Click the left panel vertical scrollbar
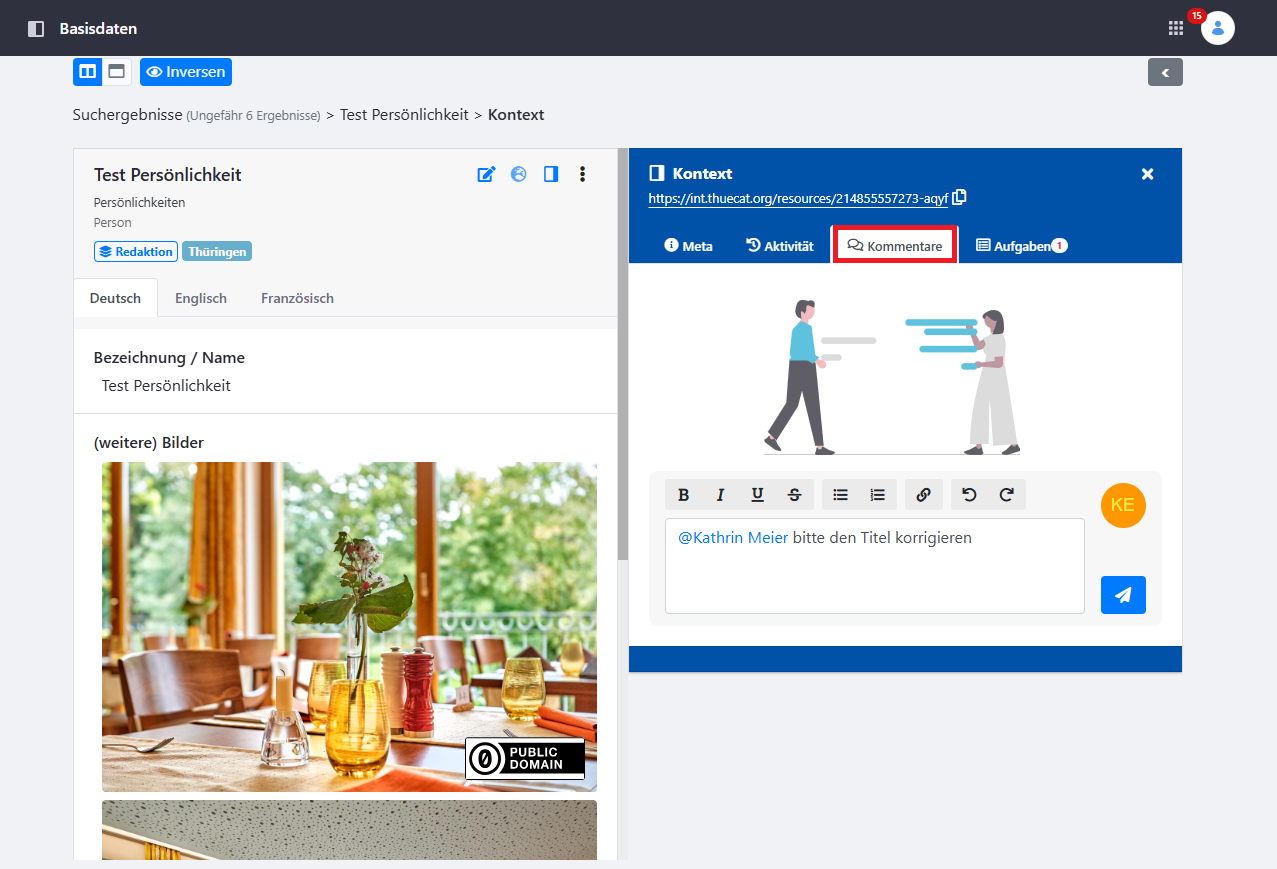The width and height of the screenshot is (1277, 869). 623,355
